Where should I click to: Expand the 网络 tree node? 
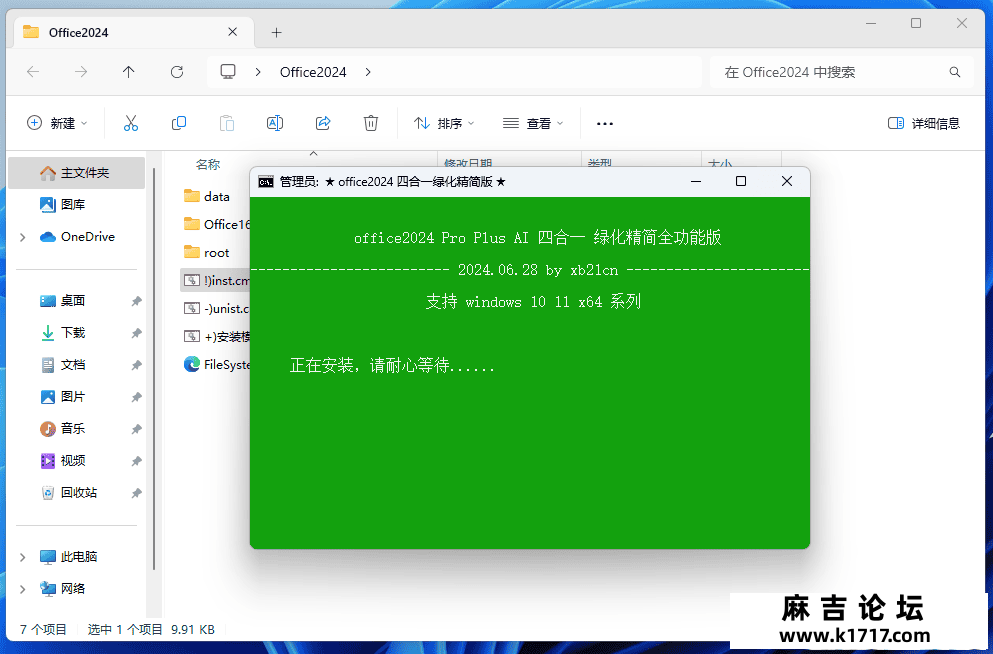point(23,589)
